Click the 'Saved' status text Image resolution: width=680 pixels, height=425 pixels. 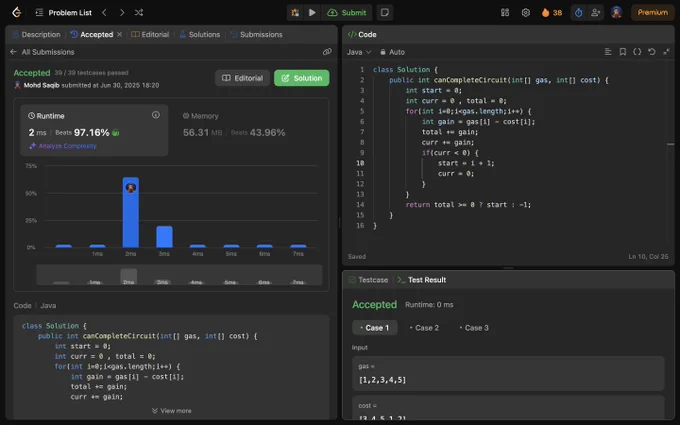tap(356, 257)
